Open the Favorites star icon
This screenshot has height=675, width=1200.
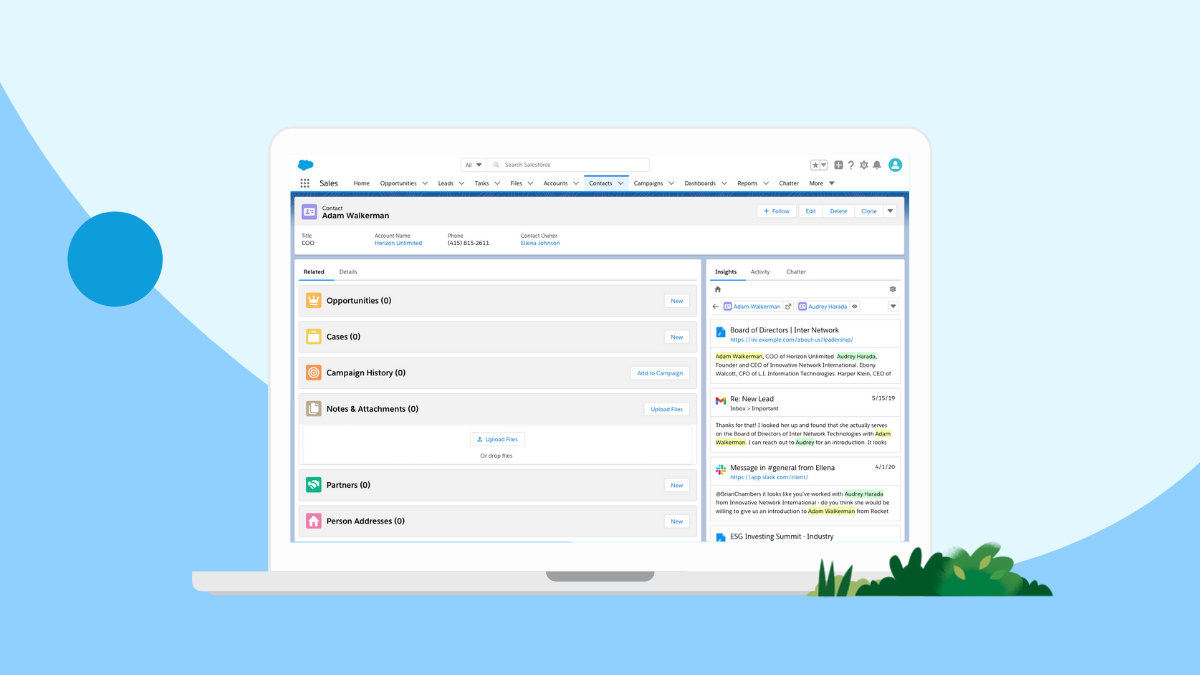click(x=815, y=165)
